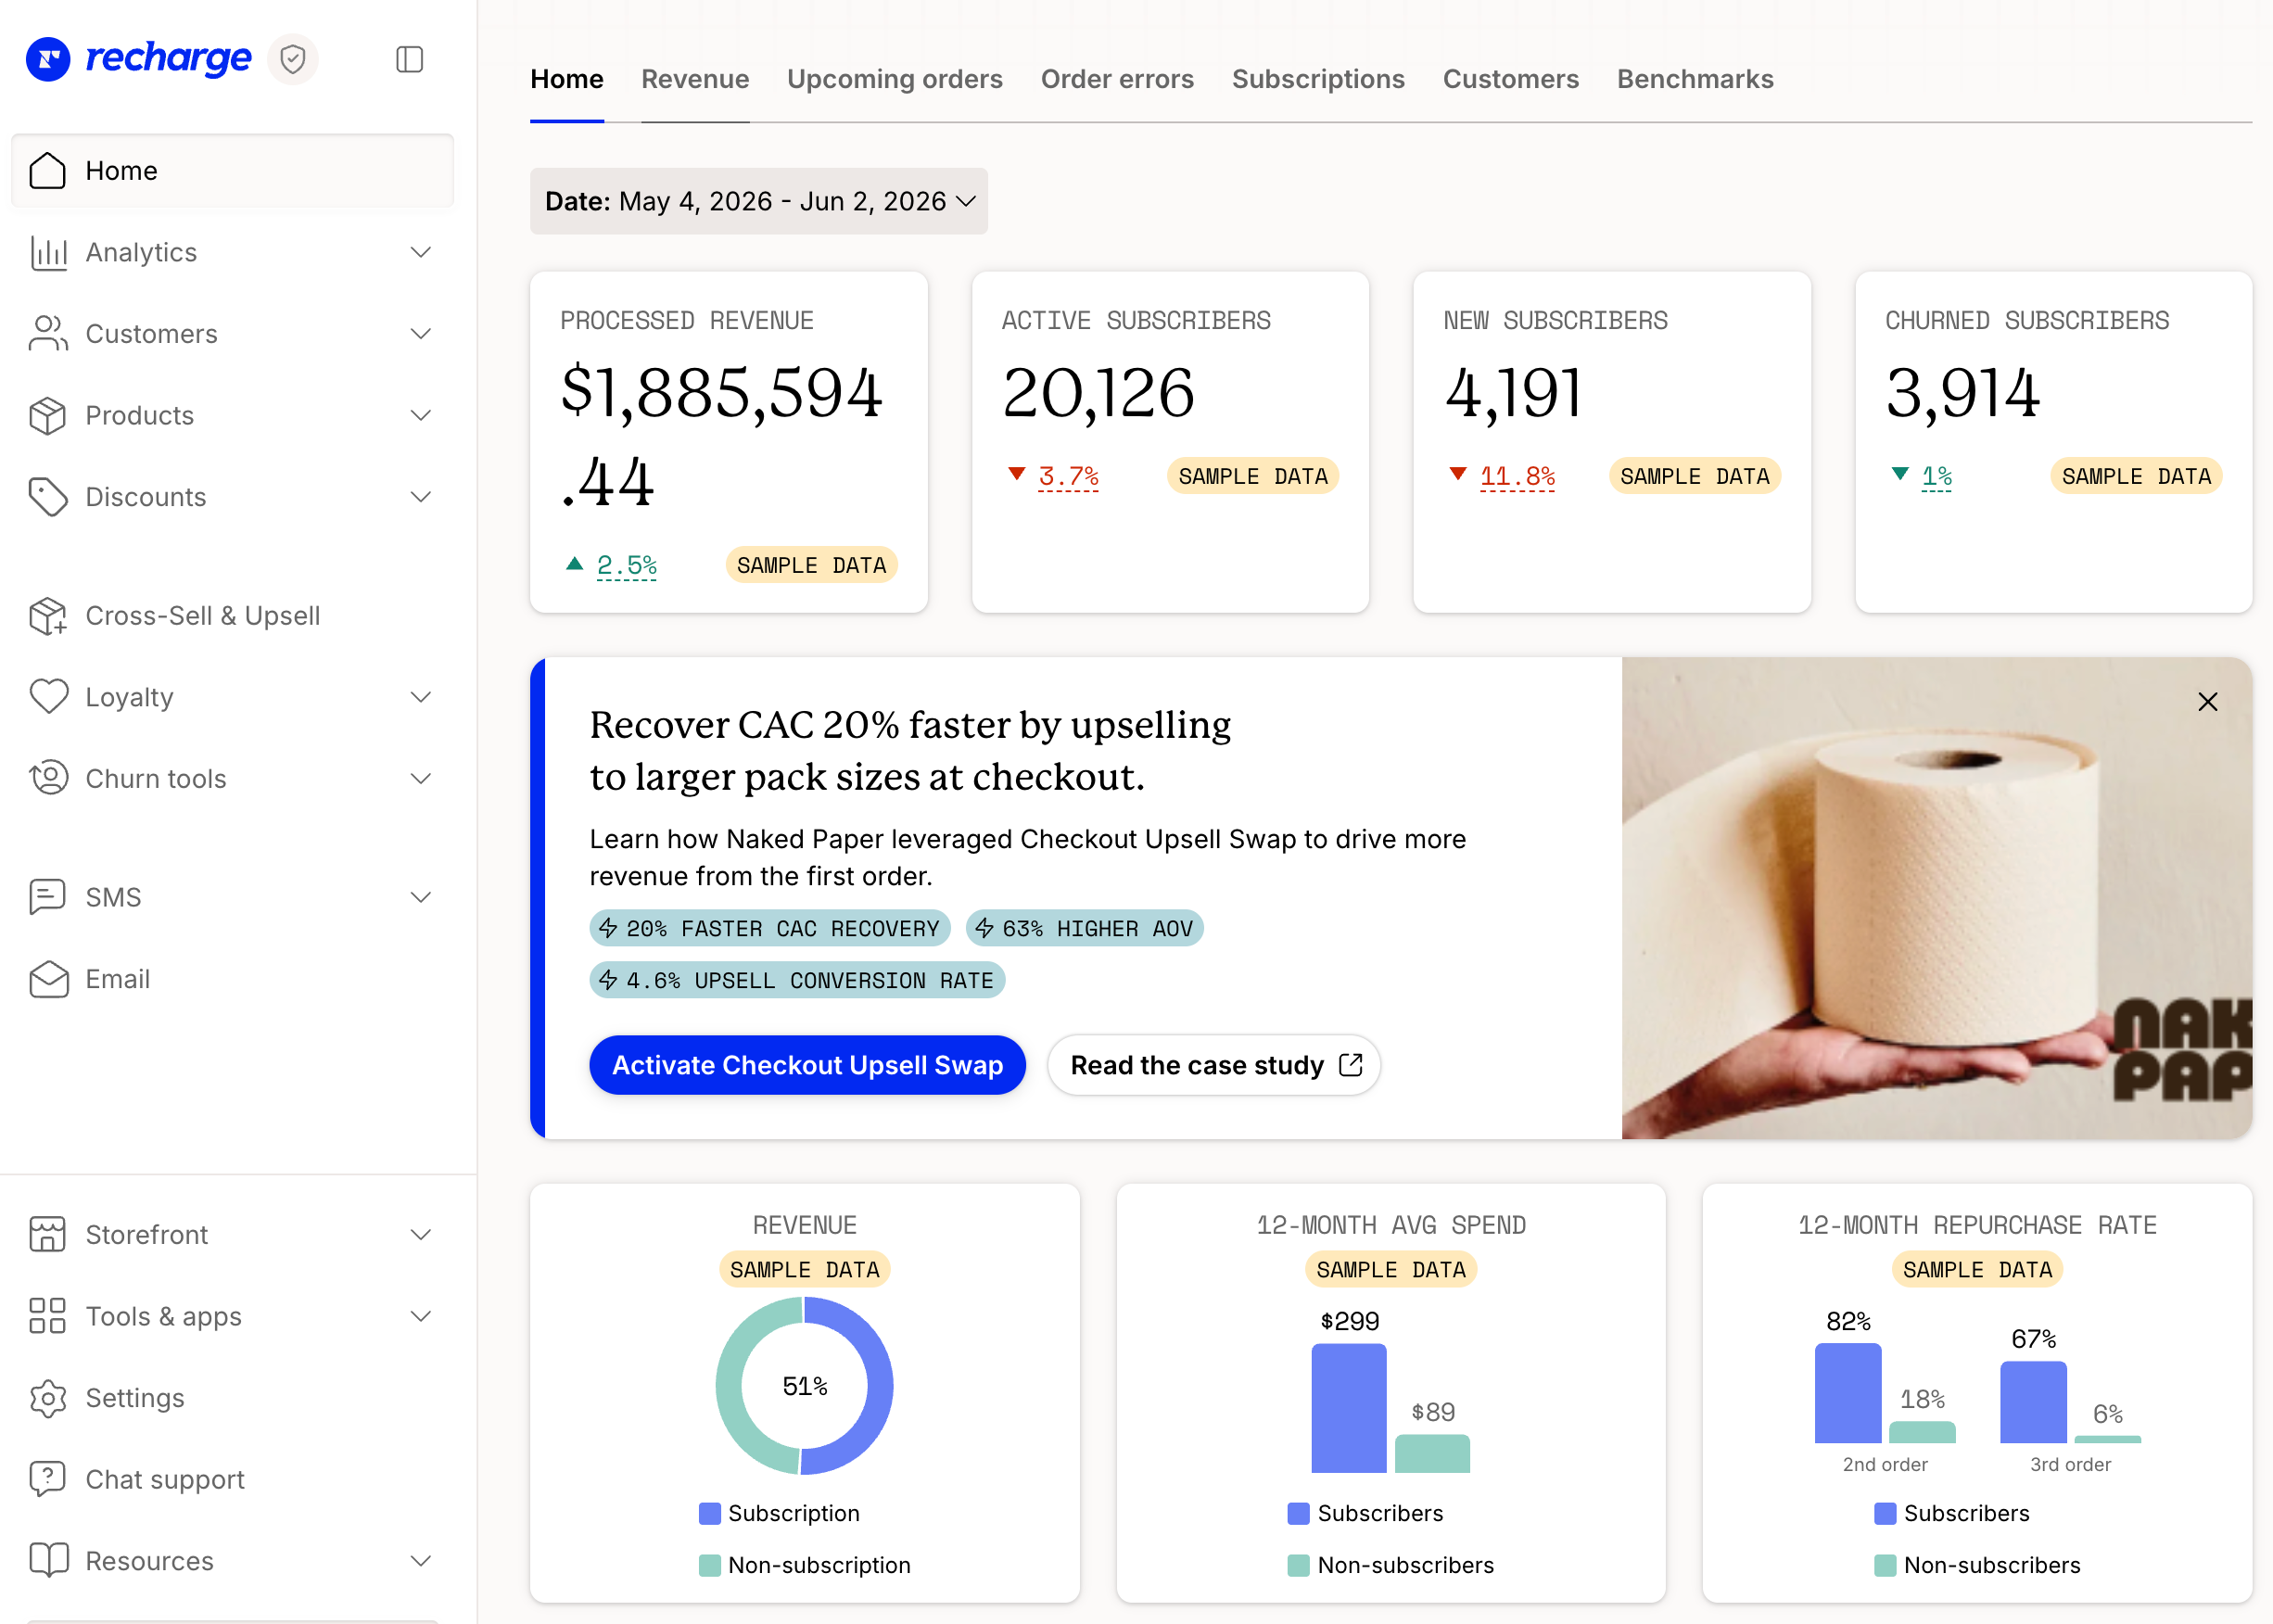Click the 1% churned subscribers change
The image size is (2273, 1624).
click(1936, 476)
